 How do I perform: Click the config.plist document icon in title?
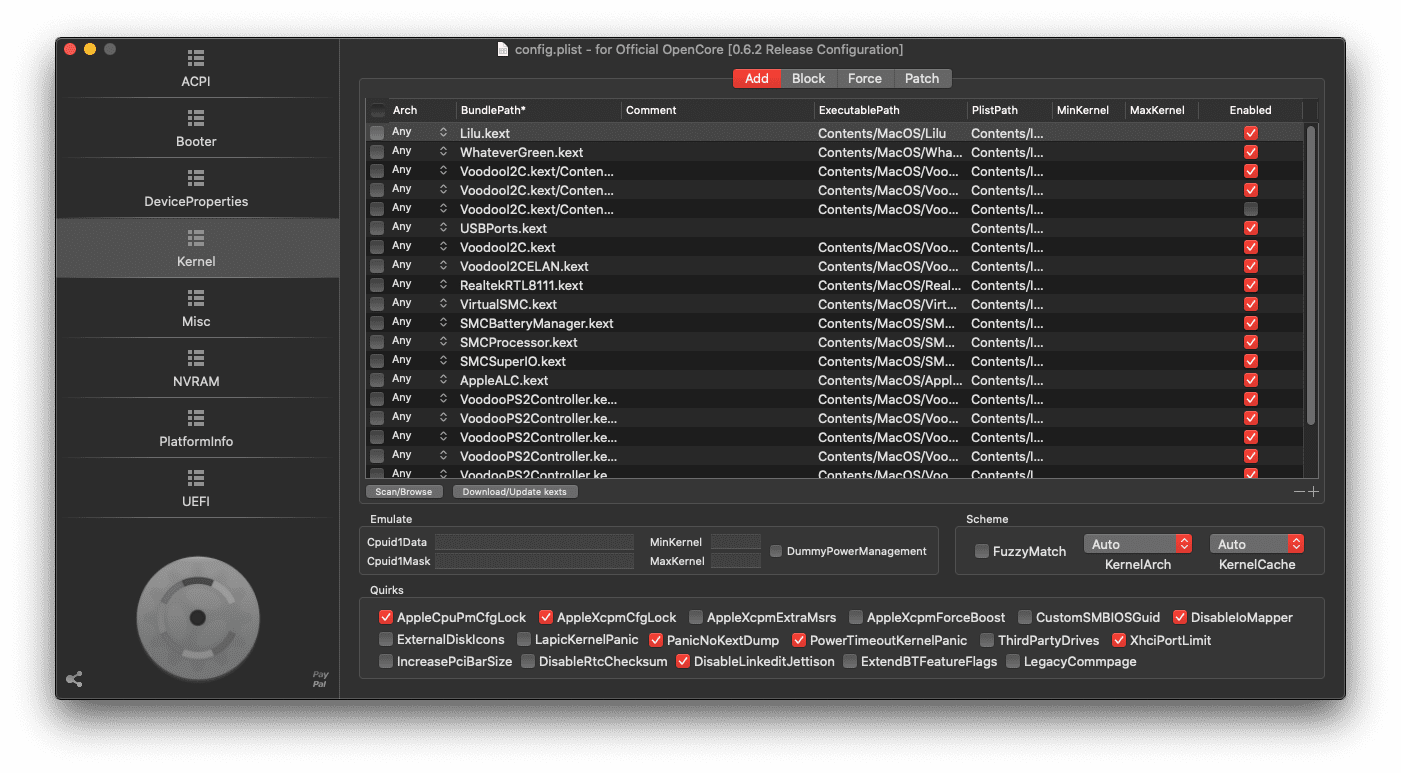tap(503, 49)
